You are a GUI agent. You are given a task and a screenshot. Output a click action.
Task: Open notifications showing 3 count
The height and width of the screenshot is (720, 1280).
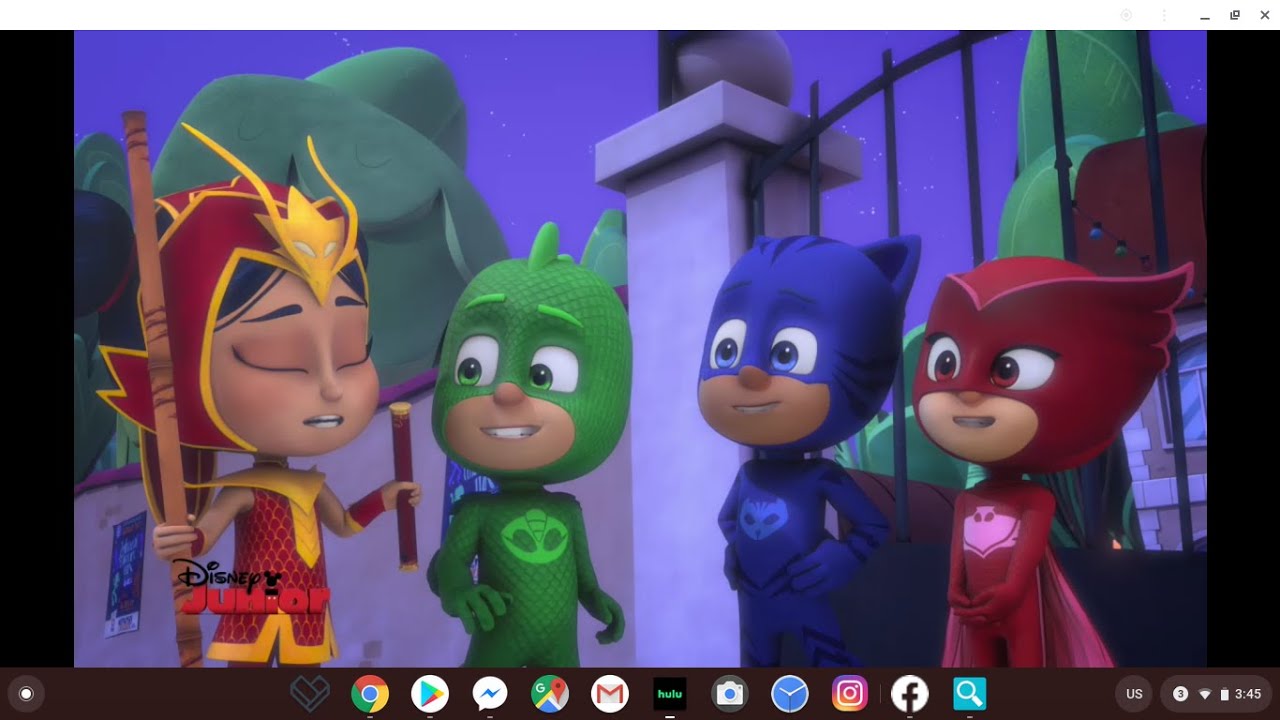[1180, 694]
